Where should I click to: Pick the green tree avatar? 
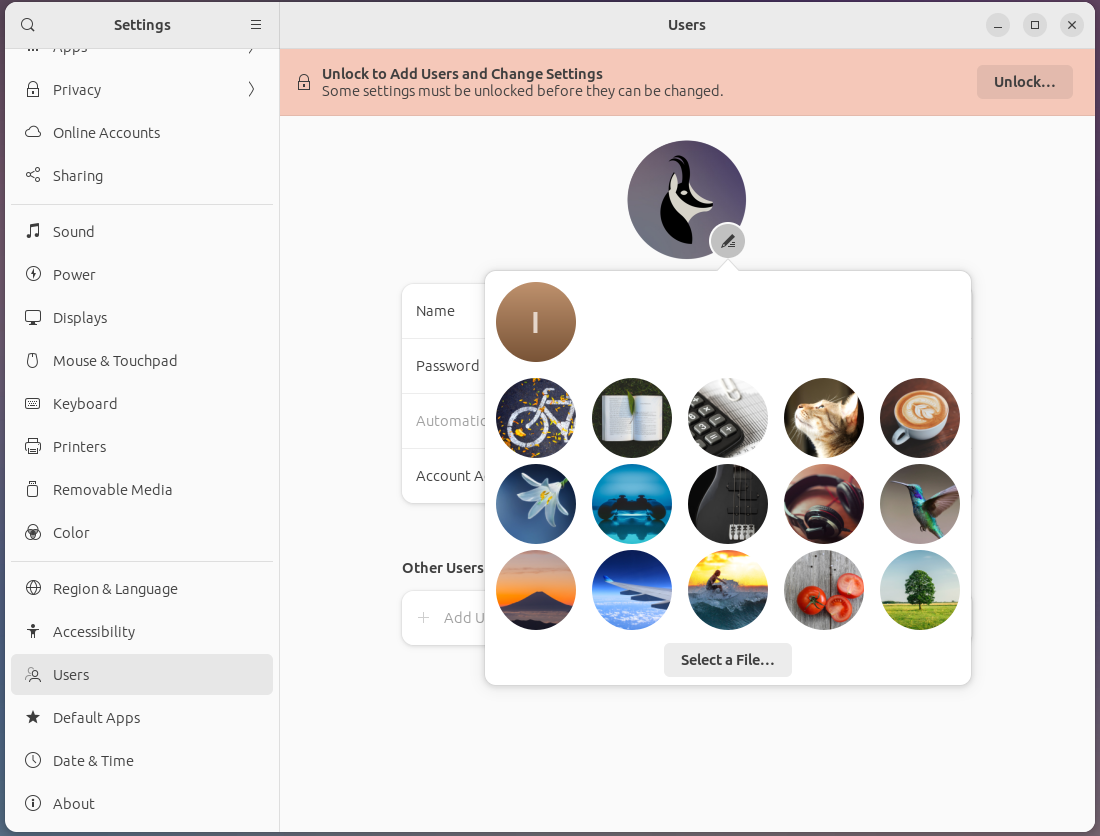point(920,590)
